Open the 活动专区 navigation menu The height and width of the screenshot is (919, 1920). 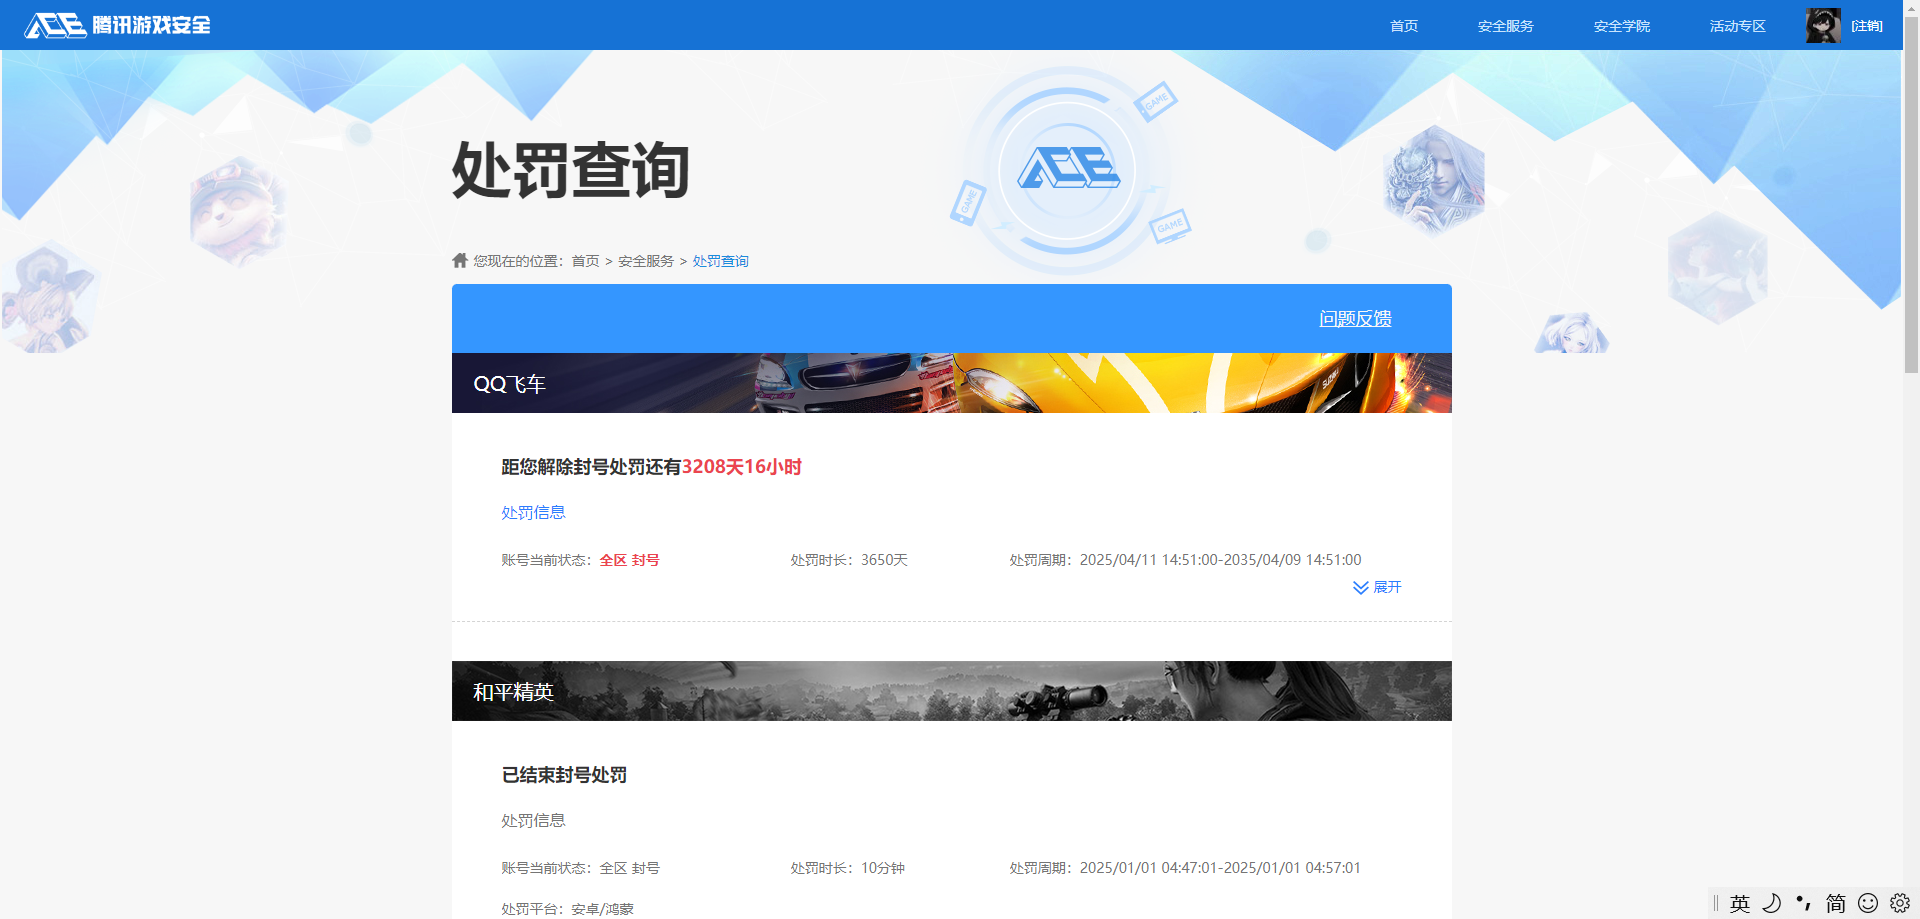(1737, 26)
